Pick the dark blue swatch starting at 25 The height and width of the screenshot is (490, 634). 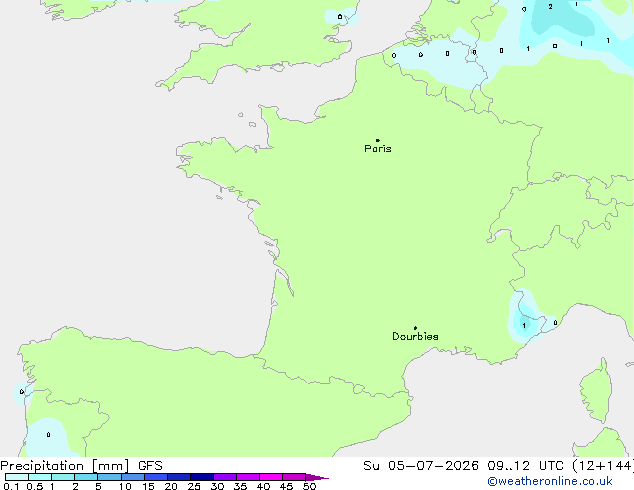pyautogui.click(x=201, y=477)
